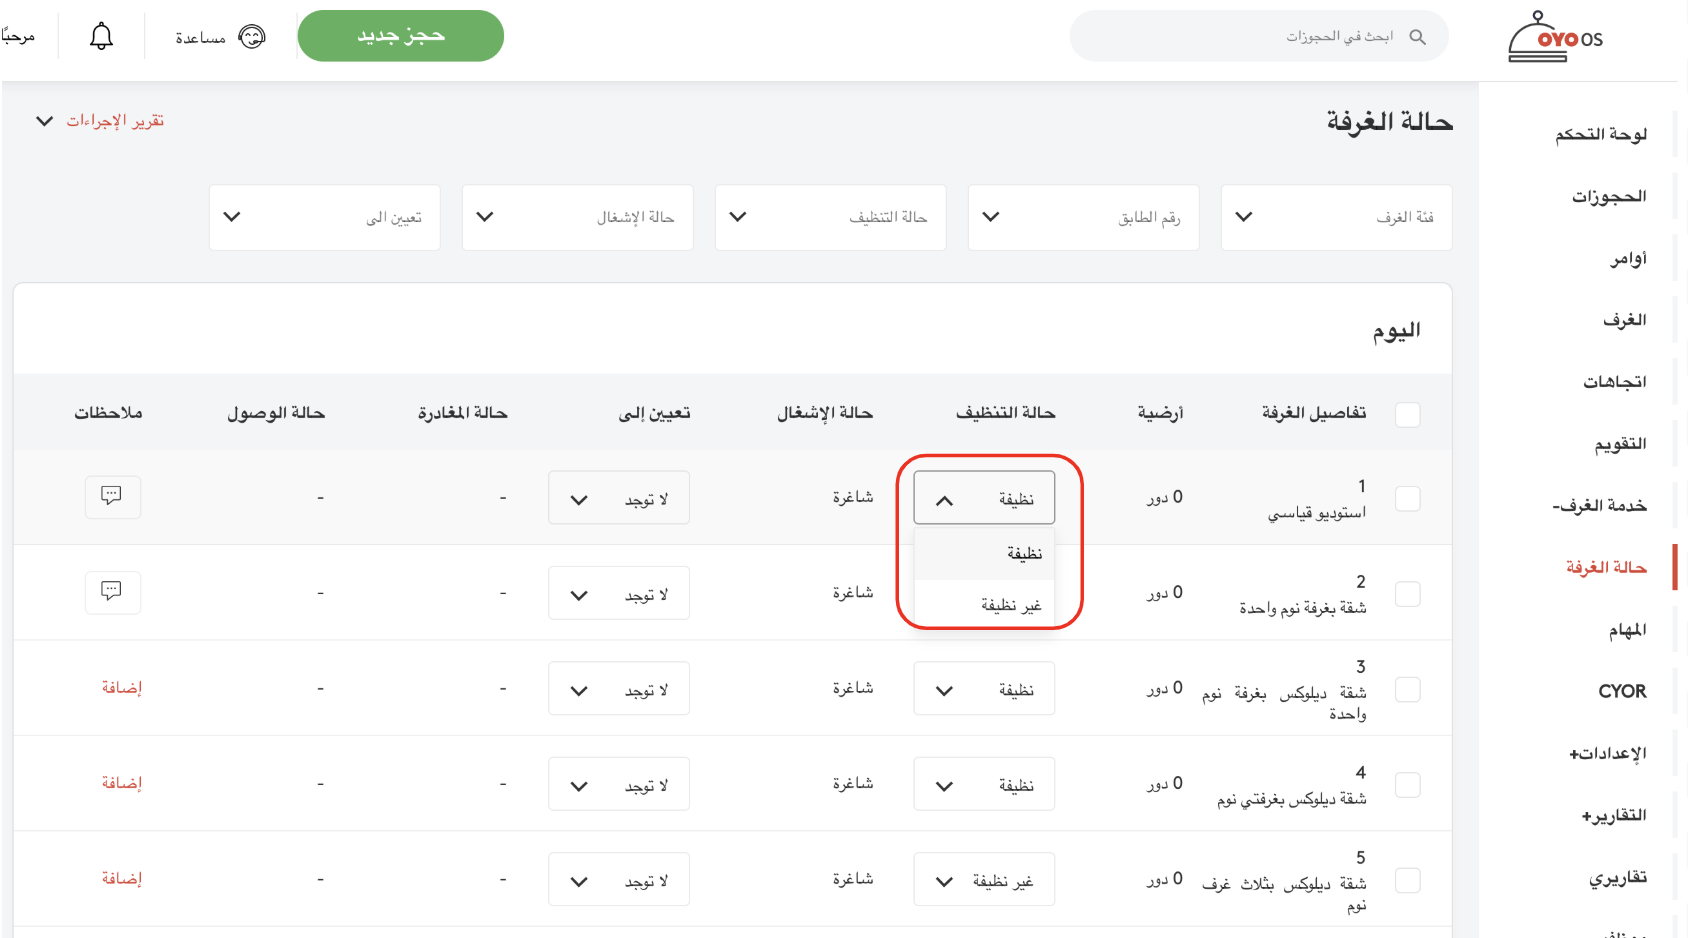Open the cleaning status dropdown for room 3
Viewport: 1688px width, 938px height.
(984, 689)
